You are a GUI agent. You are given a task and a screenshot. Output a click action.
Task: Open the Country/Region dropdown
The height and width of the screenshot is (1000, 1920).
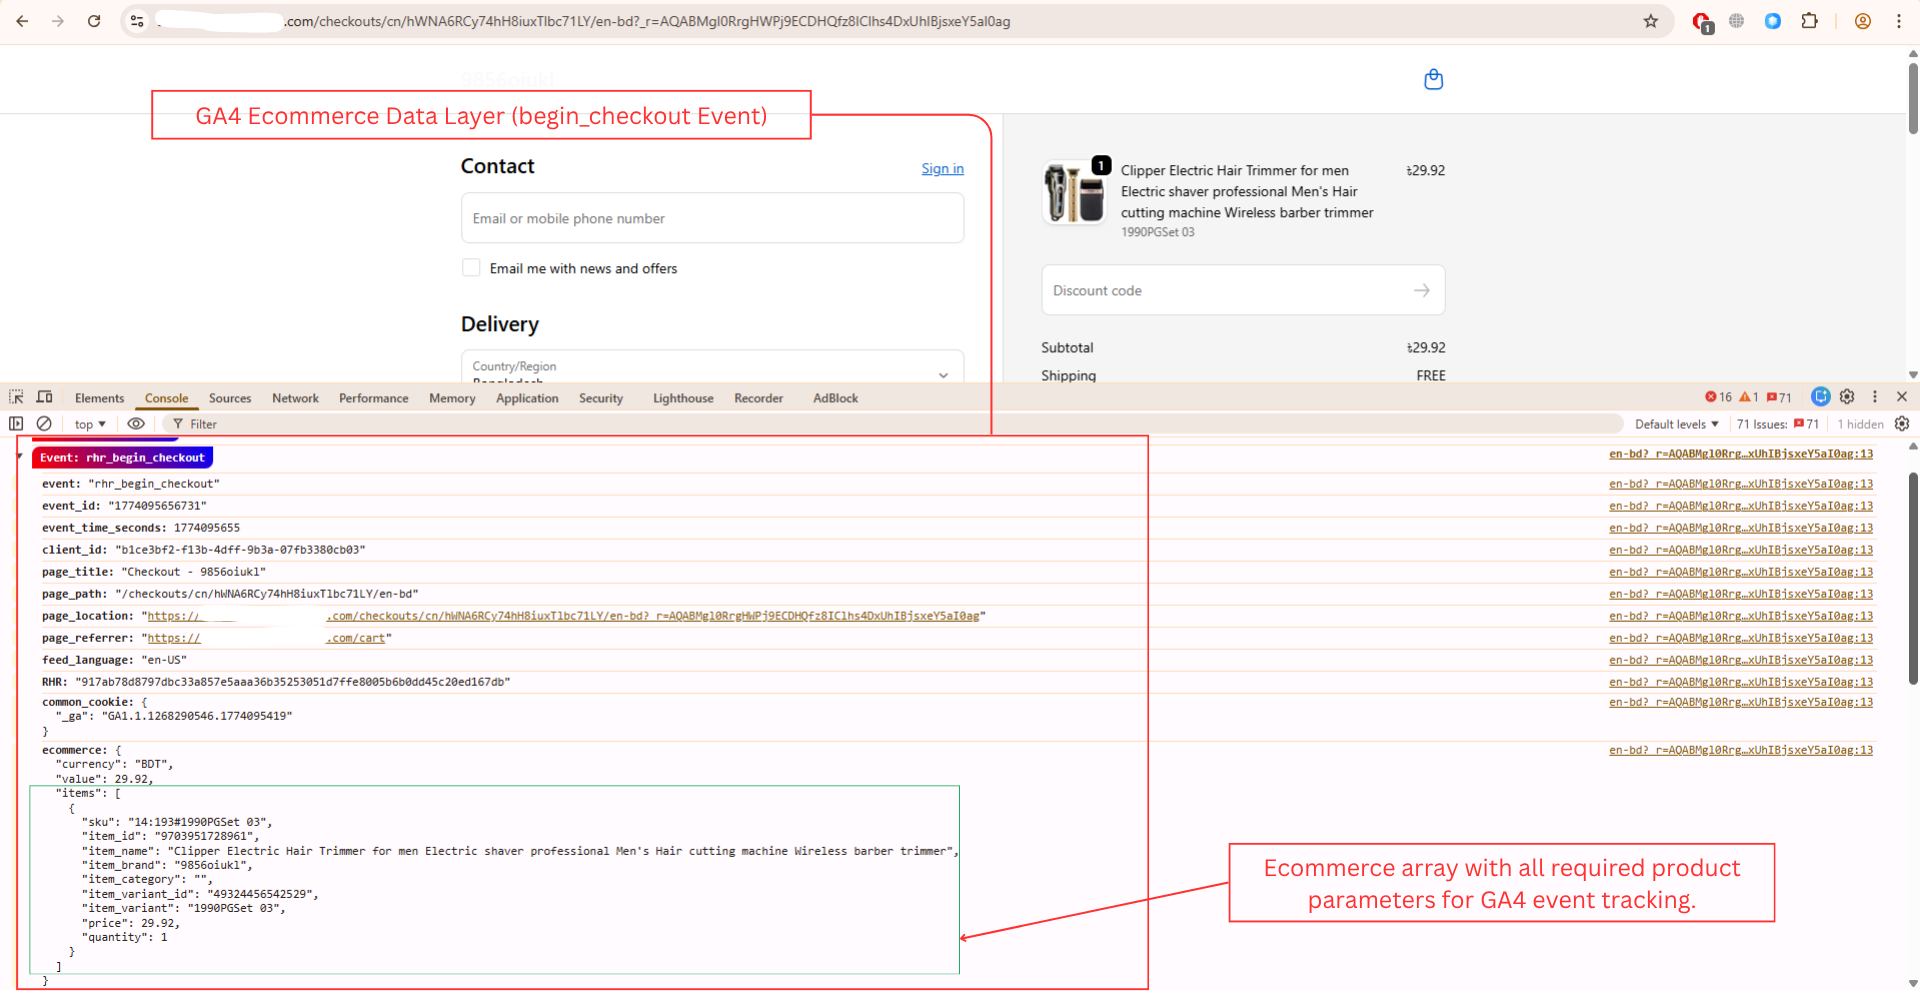click(x=712, y=367)
